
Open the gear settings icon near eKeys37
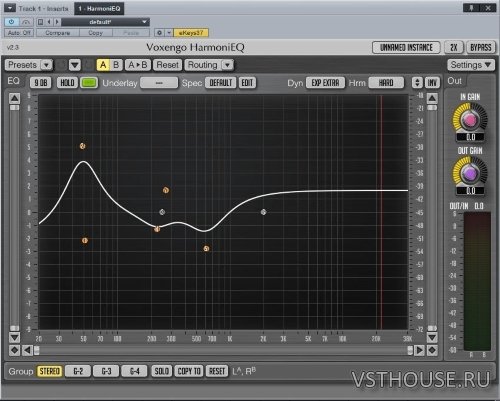tap(159, 33)
